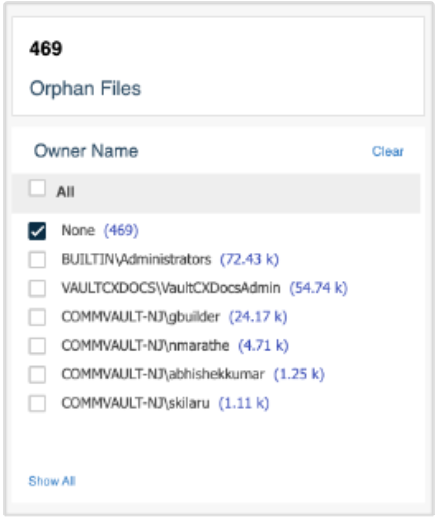Tick the COMMVAULT-NJ\nmarathe checkbox
The image size is (435, 517).
point(37,346)
